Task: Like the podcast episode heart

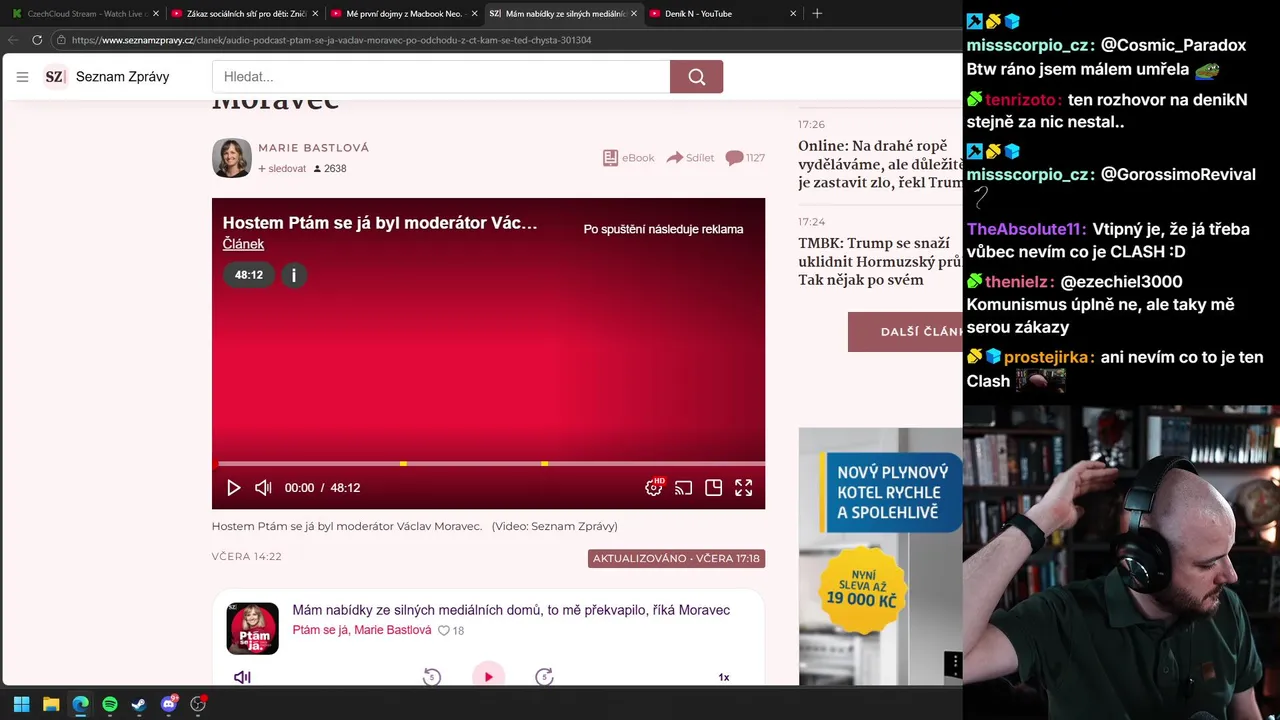Action: click(x=444, y=631)
